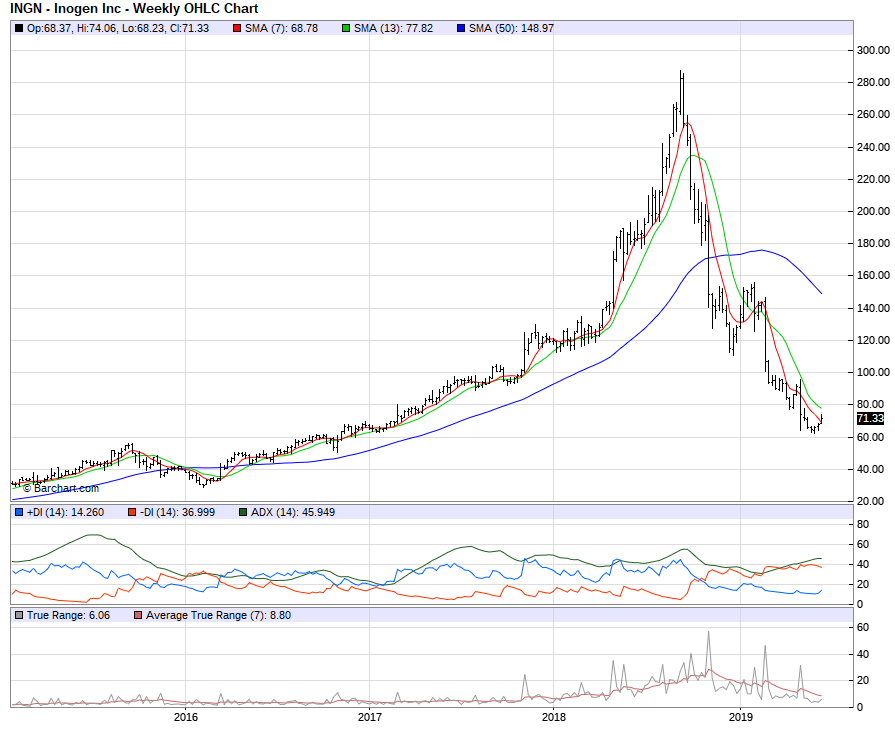Click the red SMA (7) legend swatch

click(237, 28)
